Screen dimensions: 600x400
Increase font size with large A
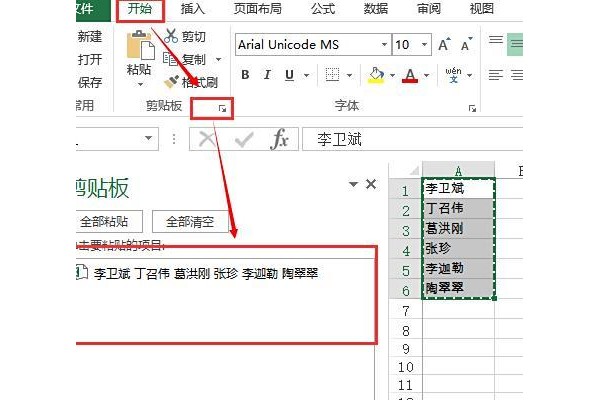(444, 44)
